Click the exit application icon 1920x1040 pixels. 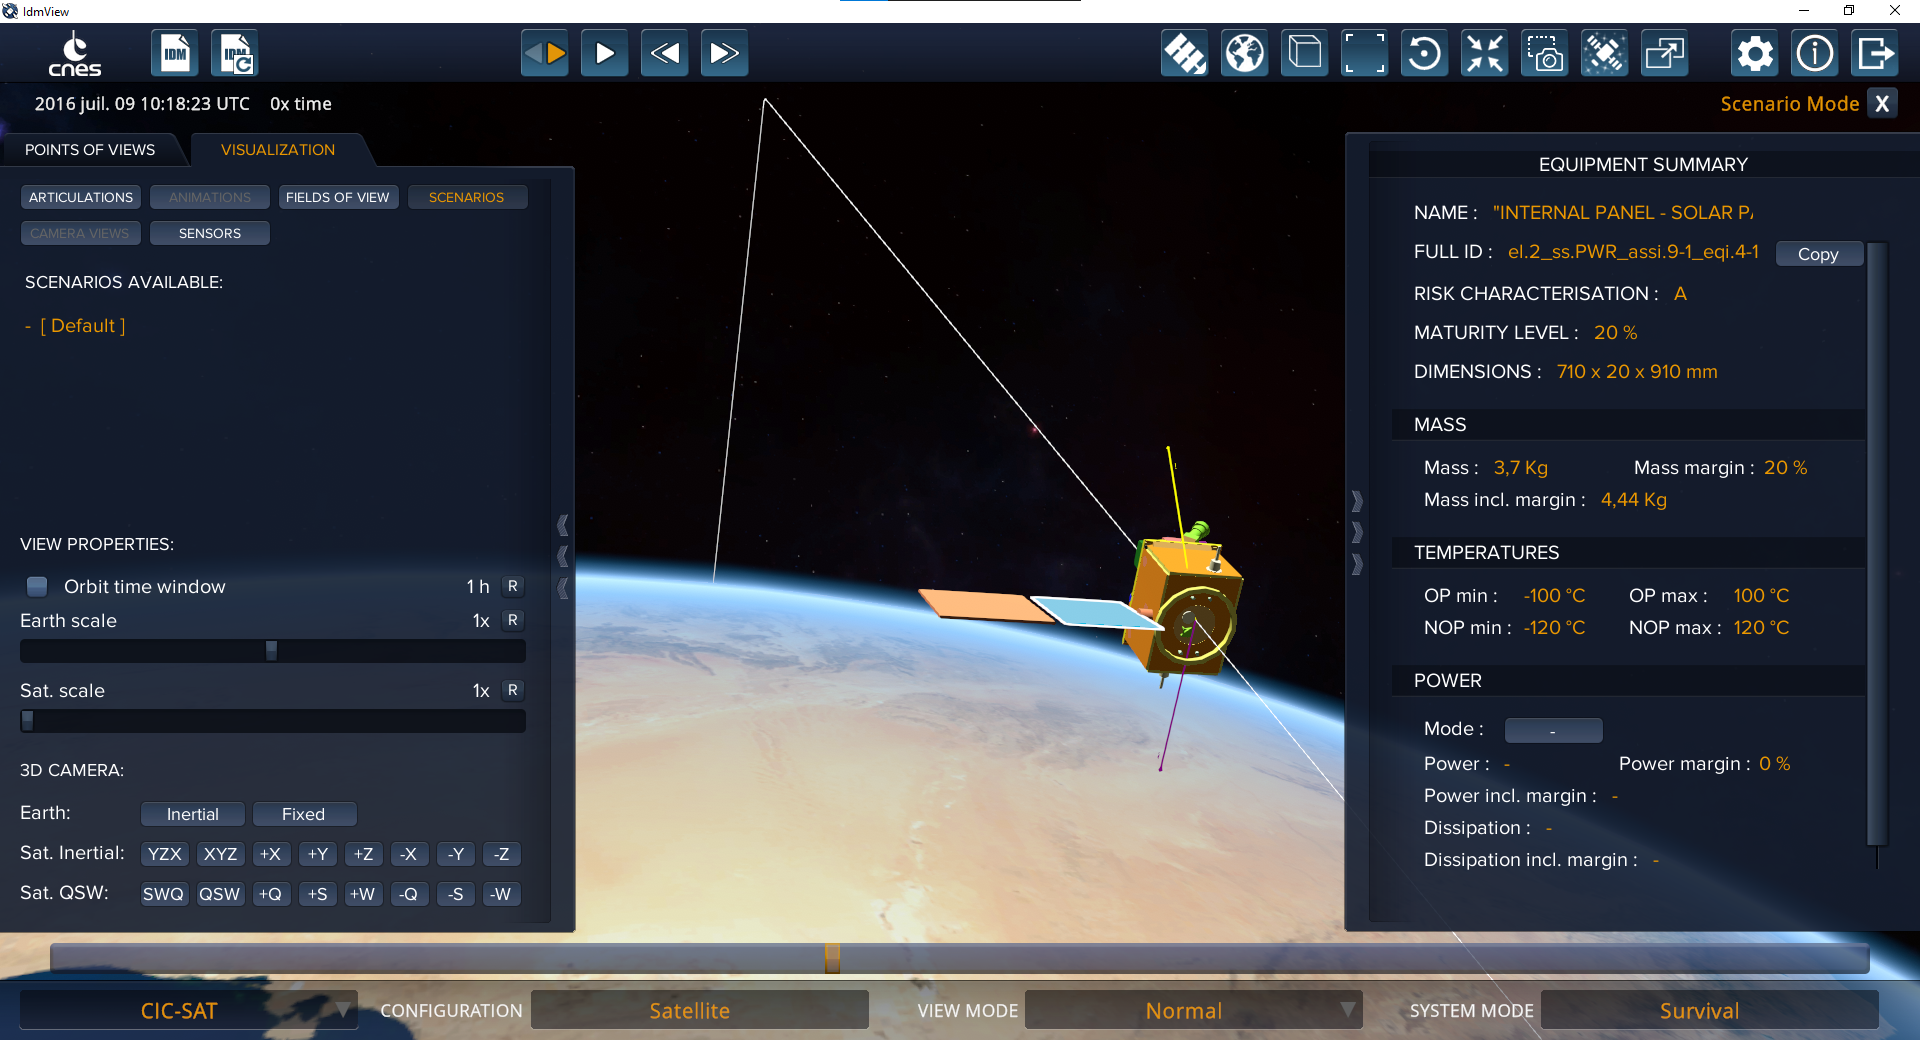click(1875, 53)
